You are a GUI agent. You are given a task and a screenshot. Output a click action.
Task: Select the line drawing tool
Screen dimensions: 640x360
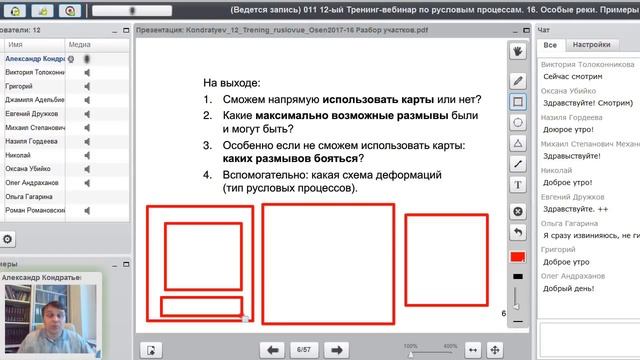(518, 164)
